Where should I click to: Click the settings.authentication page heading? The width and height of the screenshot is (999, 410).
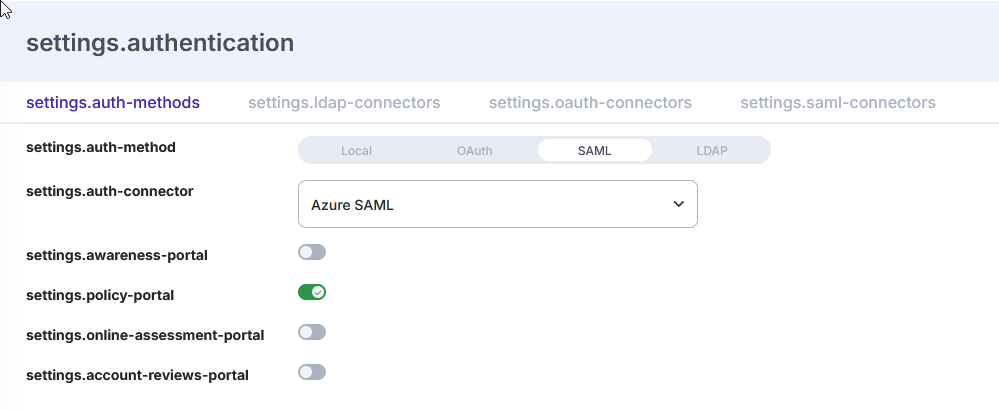[x=160, y=43]
